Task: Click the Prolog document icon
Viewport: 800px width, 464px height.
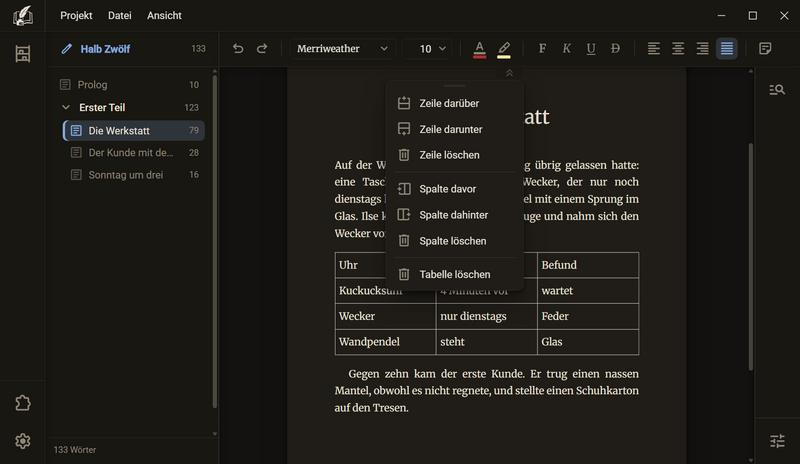Action: point(65,85)
